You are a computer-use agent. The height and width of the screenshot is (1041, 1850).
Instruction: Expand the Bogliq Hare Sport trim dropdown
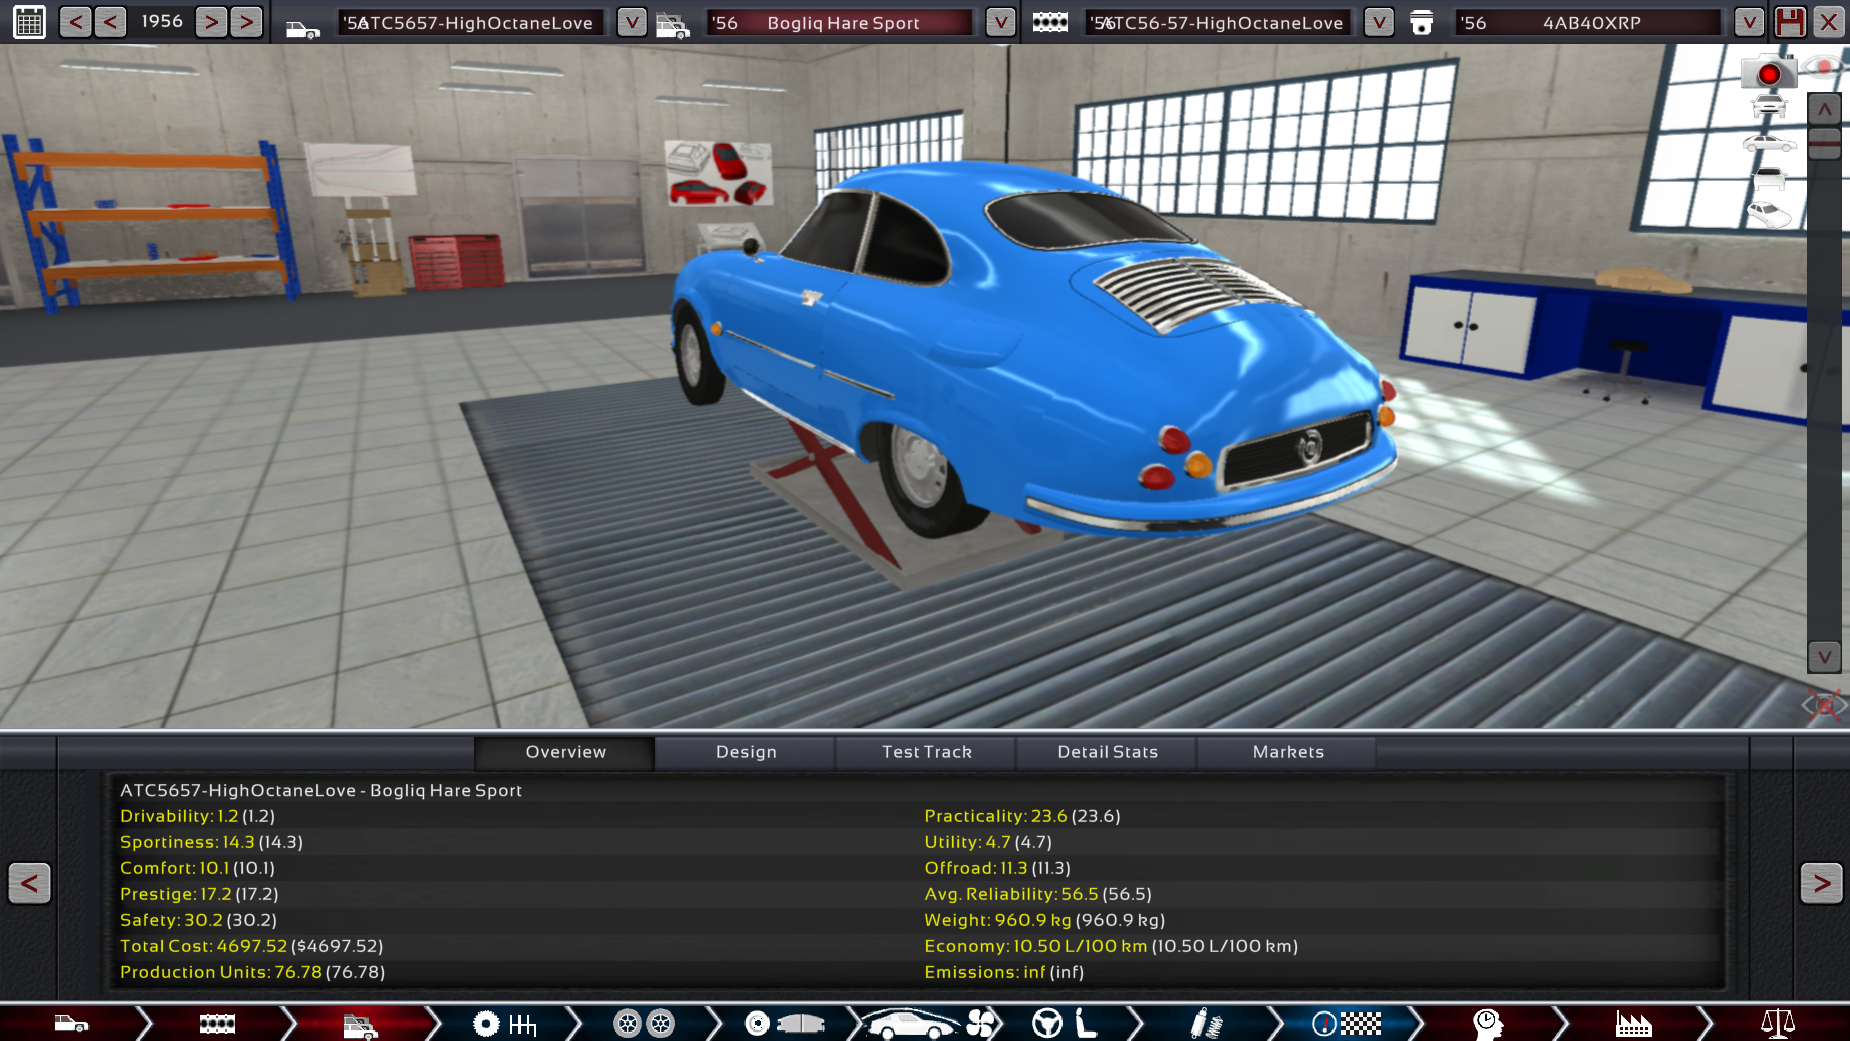click(1000, 22)
